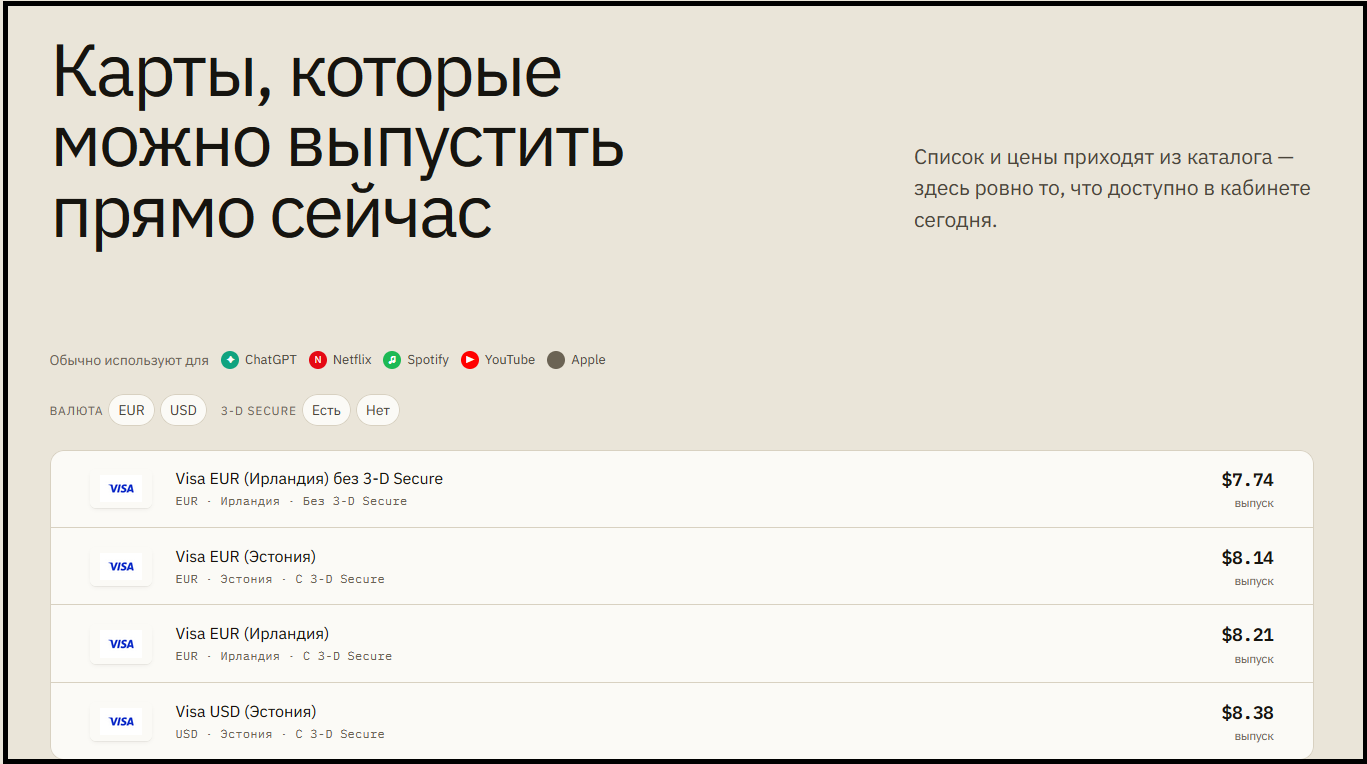Click the gray Apple icon
This screenshot has width=1367, height=764.
[x=556, y=360]
